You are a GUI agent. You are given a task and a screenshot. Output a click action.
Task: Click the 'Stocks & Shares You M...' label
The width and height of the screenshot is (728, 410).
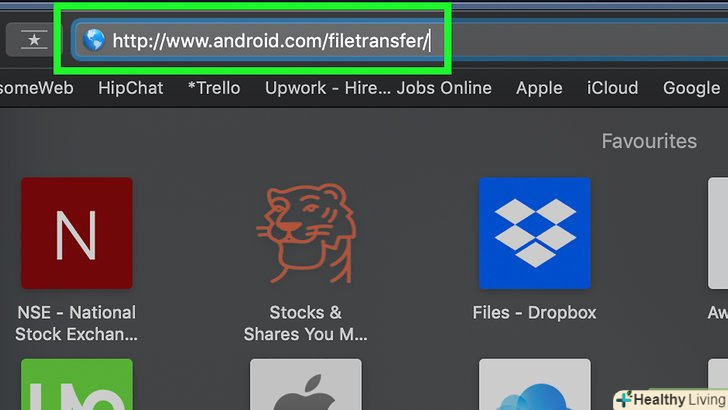click(306, 323)
